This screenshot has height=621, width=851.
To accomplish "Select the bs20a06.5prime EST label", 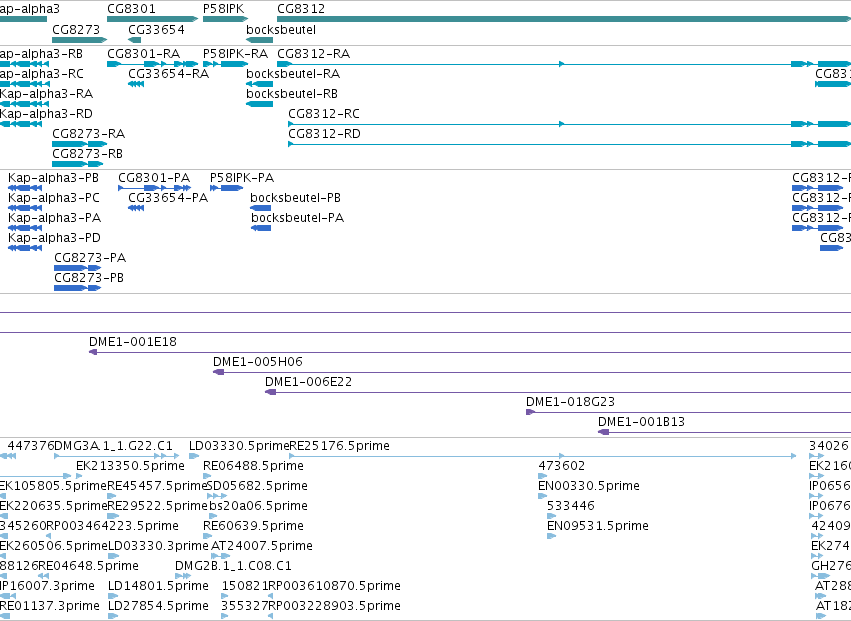I will [x=258, y=505].
